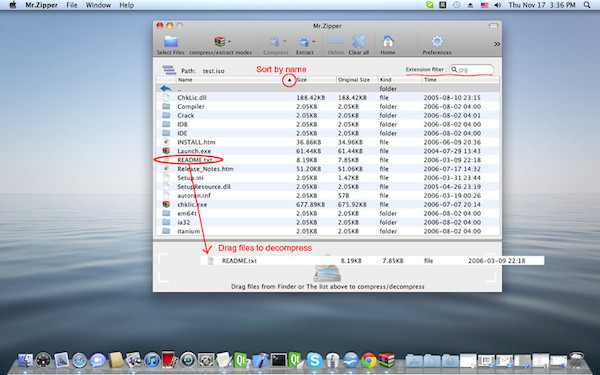Click the Crack folder icon
Image resolution: width=600 pixels, height=375 pixels.
(x=166, y=115)
